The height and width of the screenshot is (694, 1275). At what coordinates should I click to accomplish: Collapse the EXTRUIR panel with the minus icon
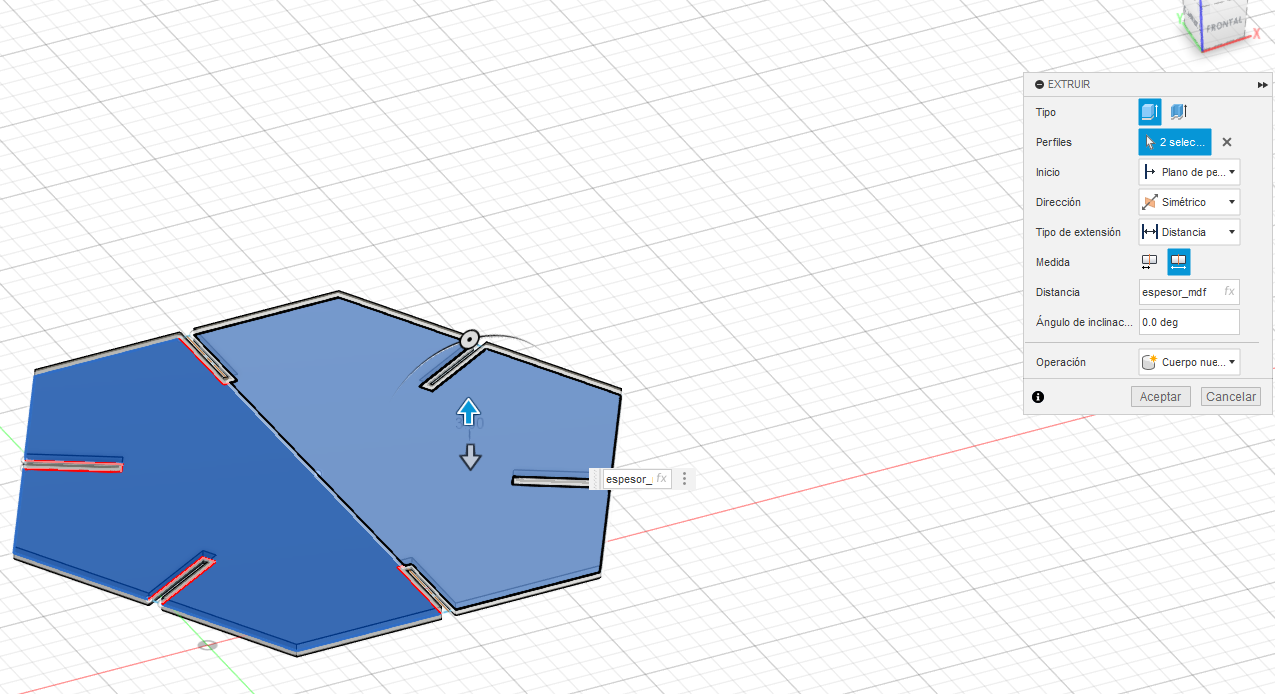coord(1040,85)
